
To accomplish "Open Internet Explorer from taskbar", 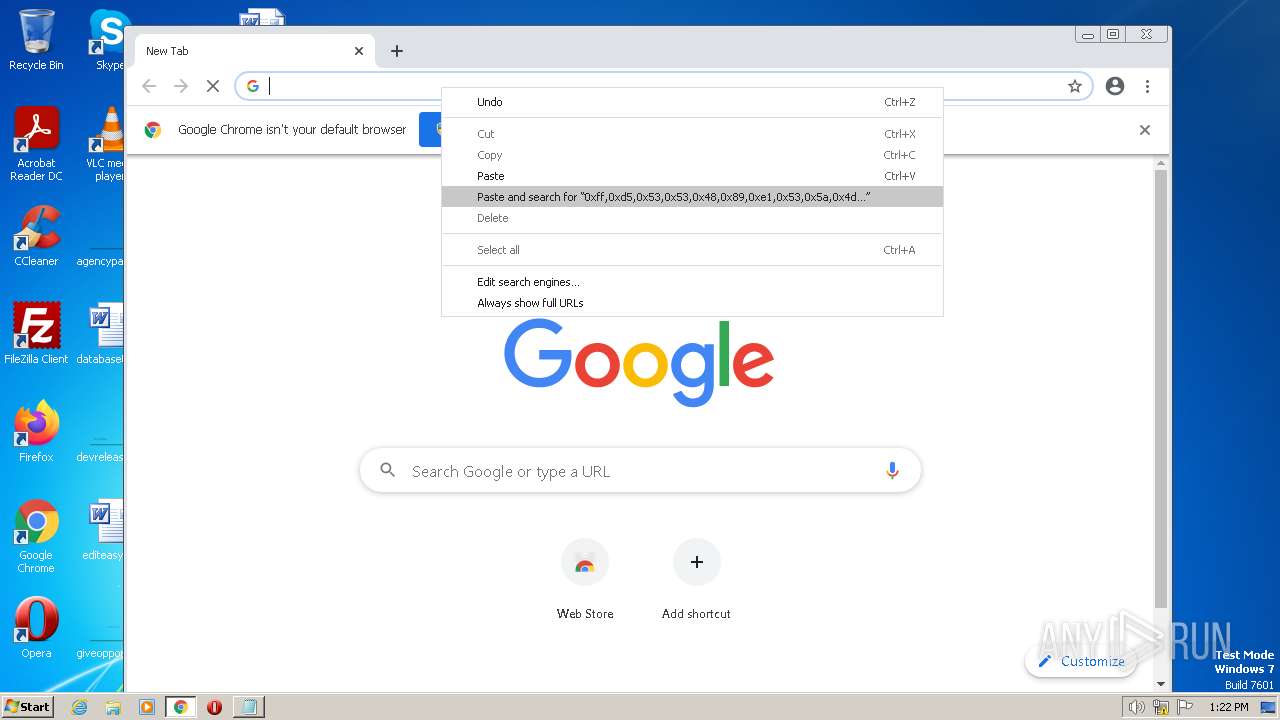I will pyautogui.click(x=79, y=707).
